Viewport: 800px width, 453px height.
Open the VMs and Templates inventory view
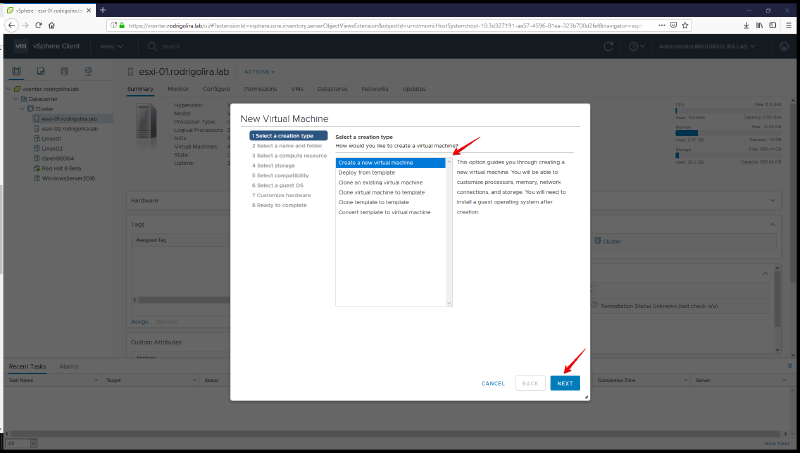(40, 72)
